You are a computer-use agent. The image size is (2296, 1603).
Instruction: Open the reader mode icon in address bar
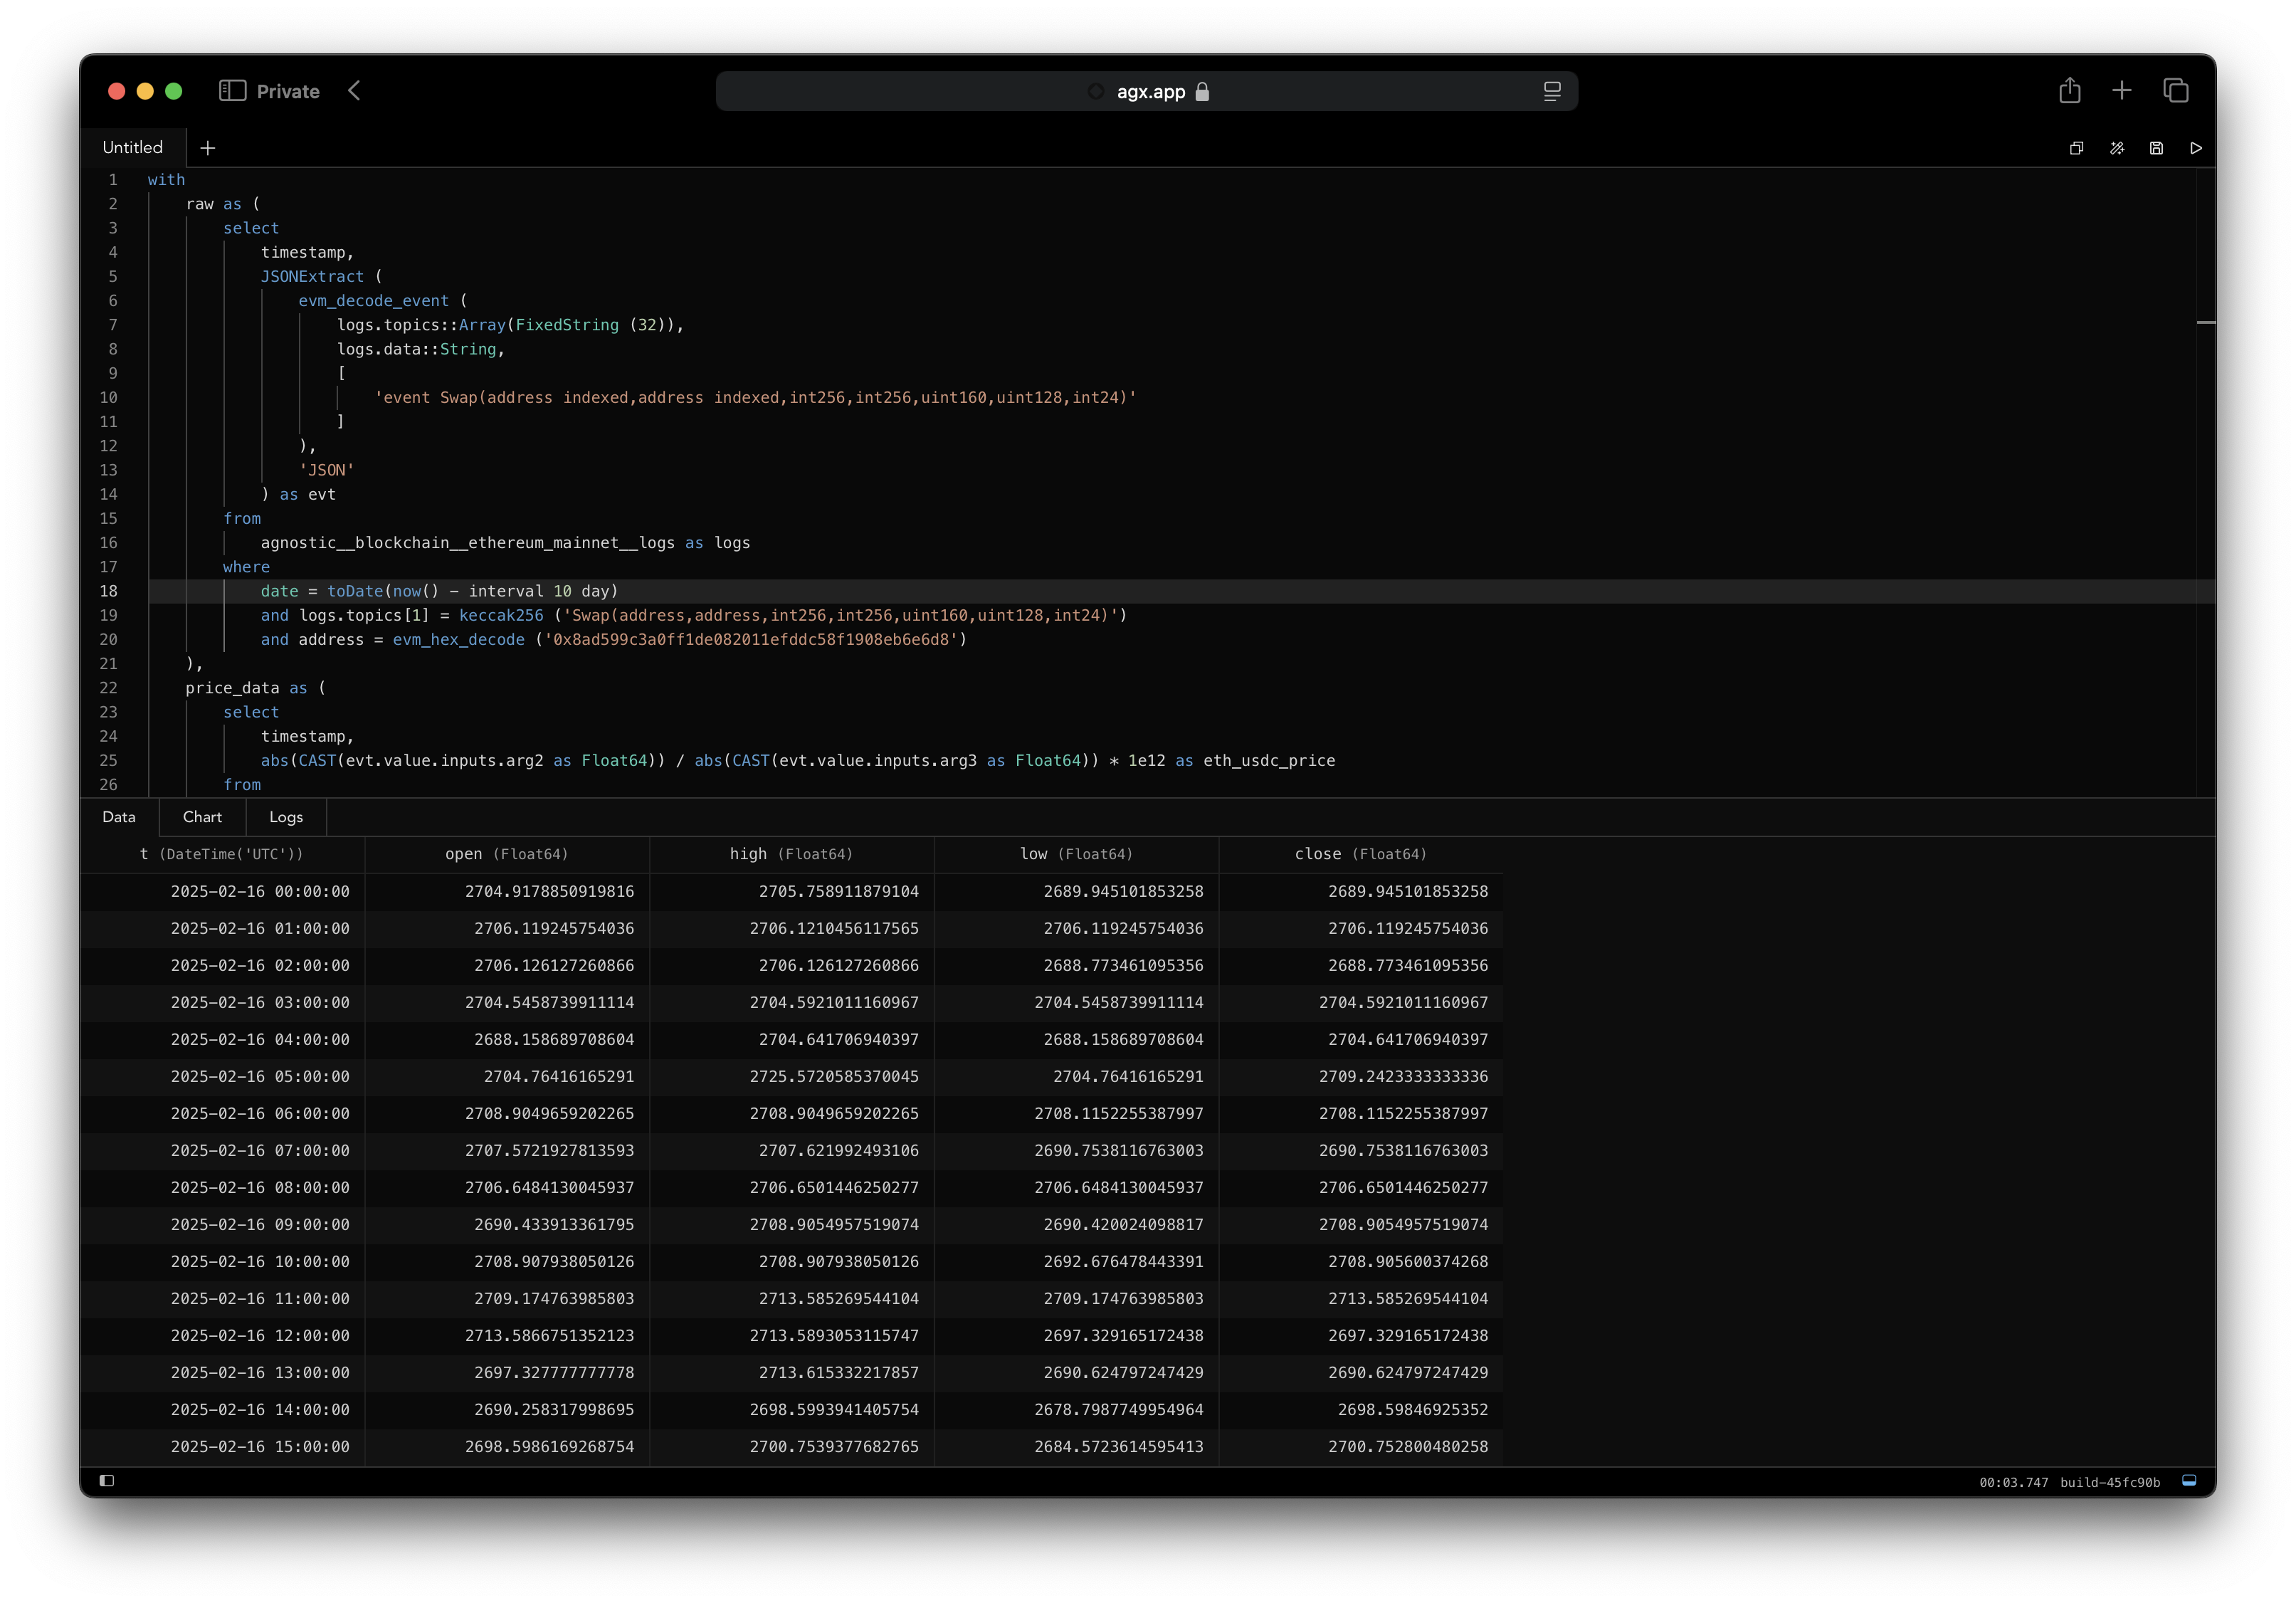(1552, 91)
